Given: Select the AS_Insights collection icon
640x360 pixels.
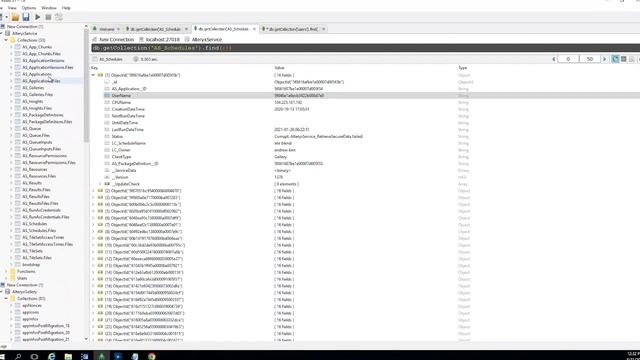Looking at the screenshot, I should pos(18,101).
